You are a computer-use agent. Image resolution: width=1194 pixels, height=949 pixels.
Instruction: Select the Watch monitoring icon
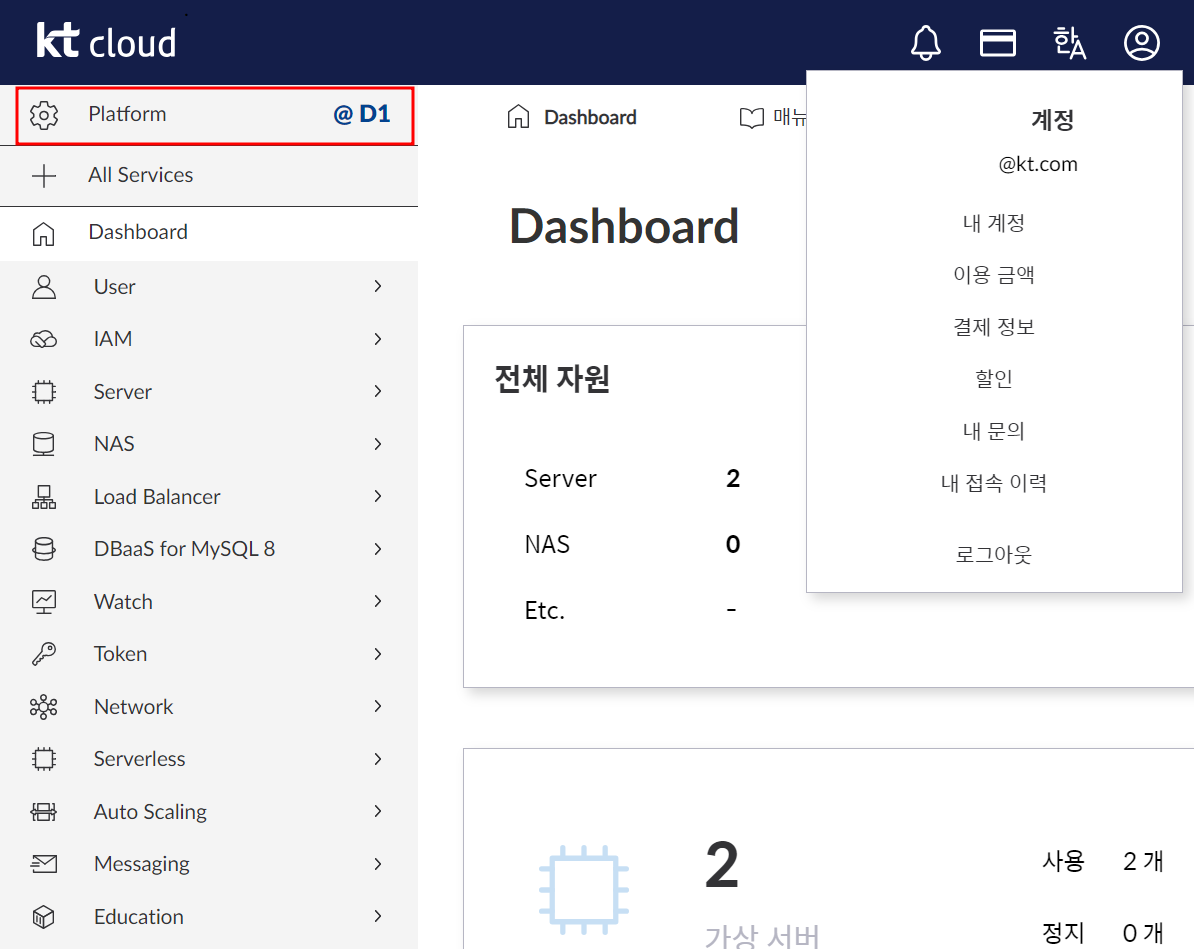click(44, 601)
